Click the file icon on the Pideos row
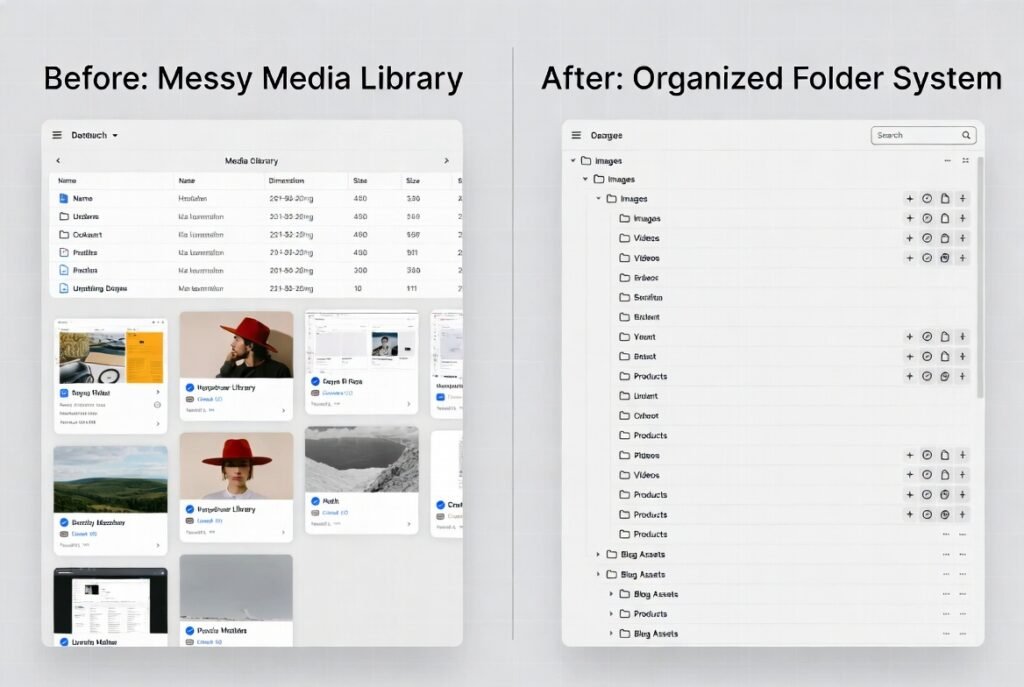The width and height of the screenshot is (1024, 687). coord(945,455)
